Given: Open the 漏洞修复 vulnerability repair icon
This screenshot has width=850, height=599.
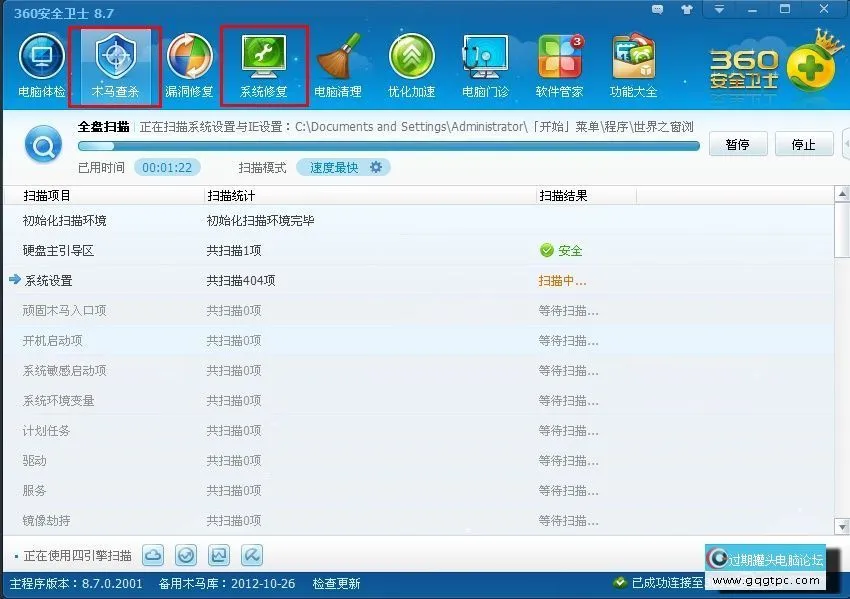Looking at the screenshot, I should [x=190, y=66].
